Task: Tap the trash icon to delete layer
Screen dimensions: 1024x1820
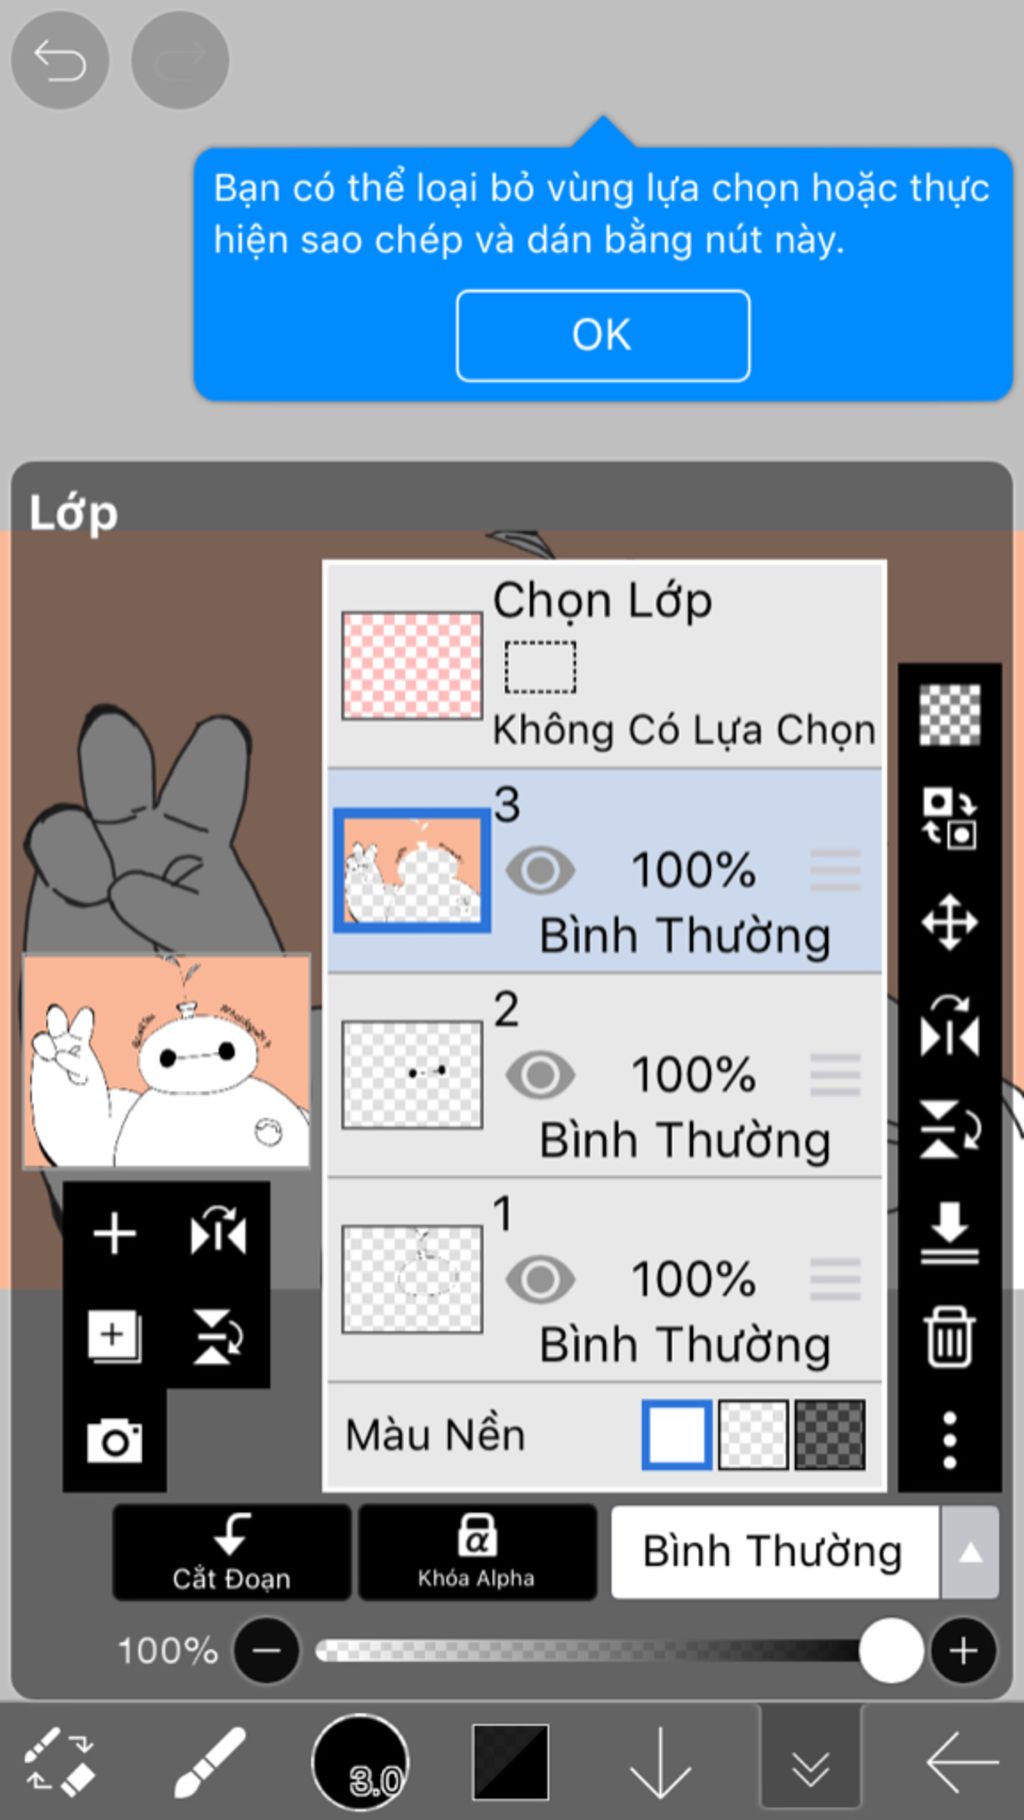Action: click(949, 1336)
